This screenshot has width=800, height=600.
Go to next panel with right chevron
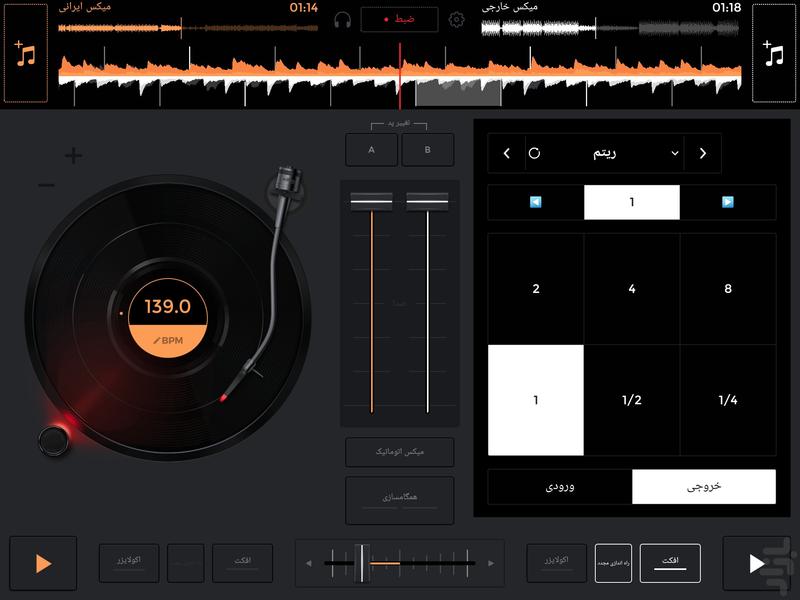[702, 153]
